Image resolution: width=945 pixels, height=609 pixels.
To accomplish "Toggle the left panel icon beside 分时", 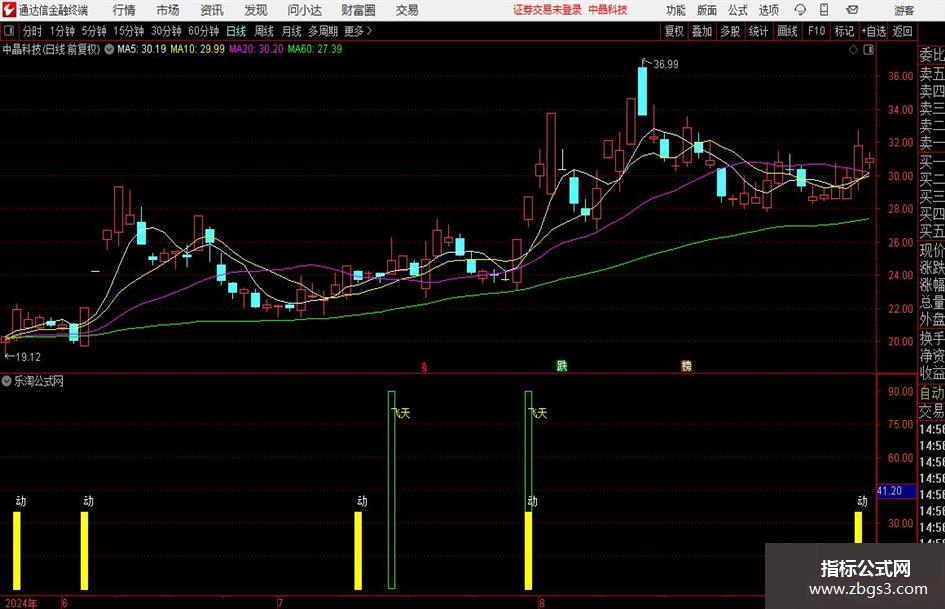I will coord(9,31).
